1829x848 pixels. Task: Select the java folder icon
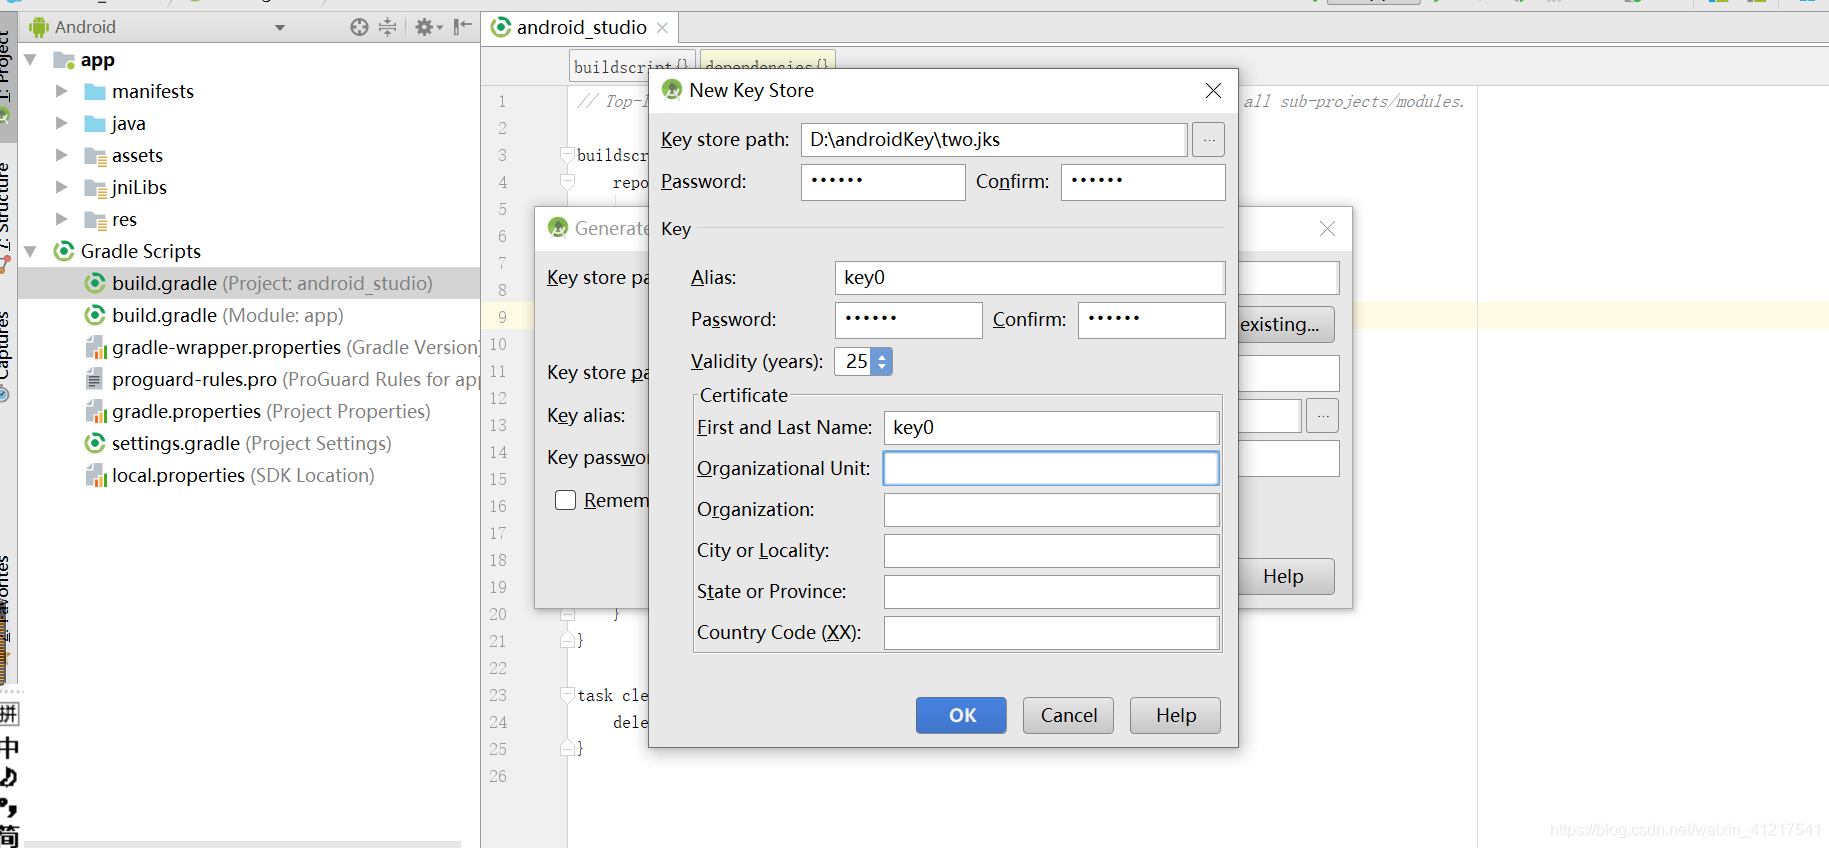point(95,124)
